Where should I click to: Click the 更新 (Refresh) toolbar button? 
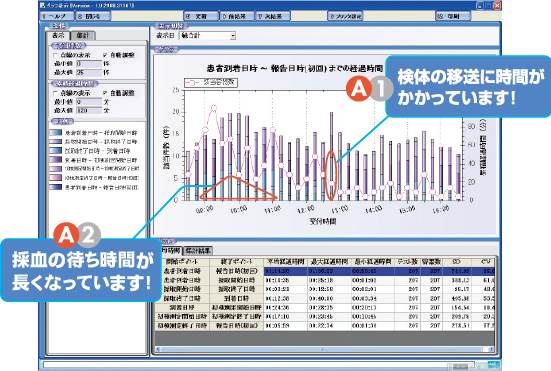pyautogui.click(x=201, y=16)
